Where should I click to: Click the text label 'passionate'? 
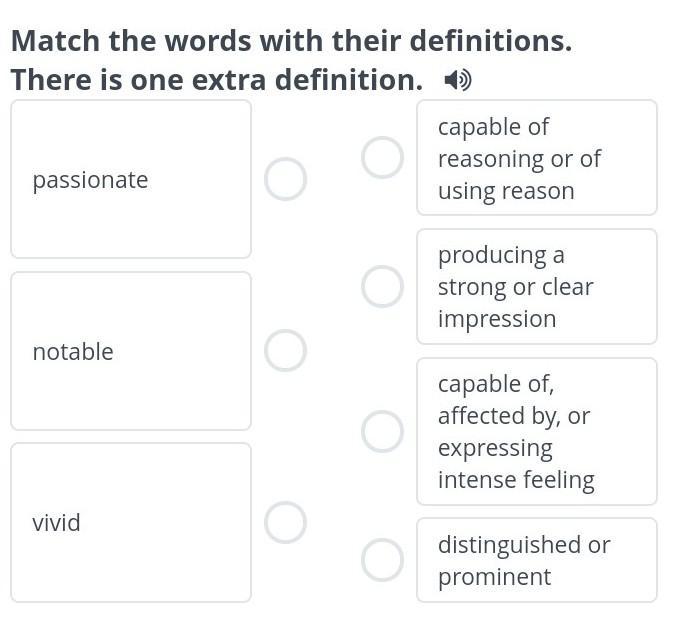[x=90, y=180]
